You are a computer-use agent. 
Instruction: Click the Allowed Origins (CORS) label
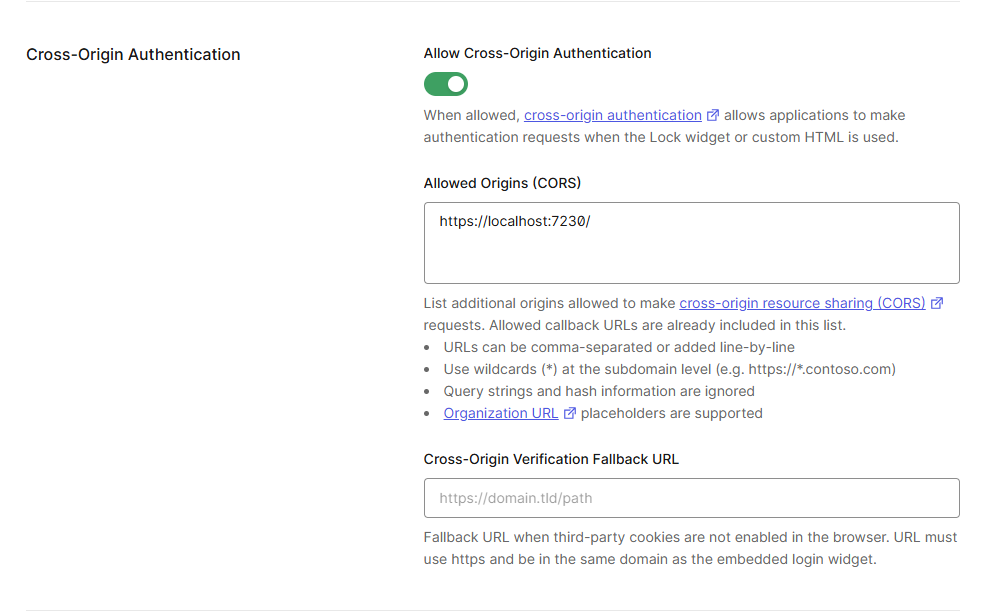click(502, 183)
